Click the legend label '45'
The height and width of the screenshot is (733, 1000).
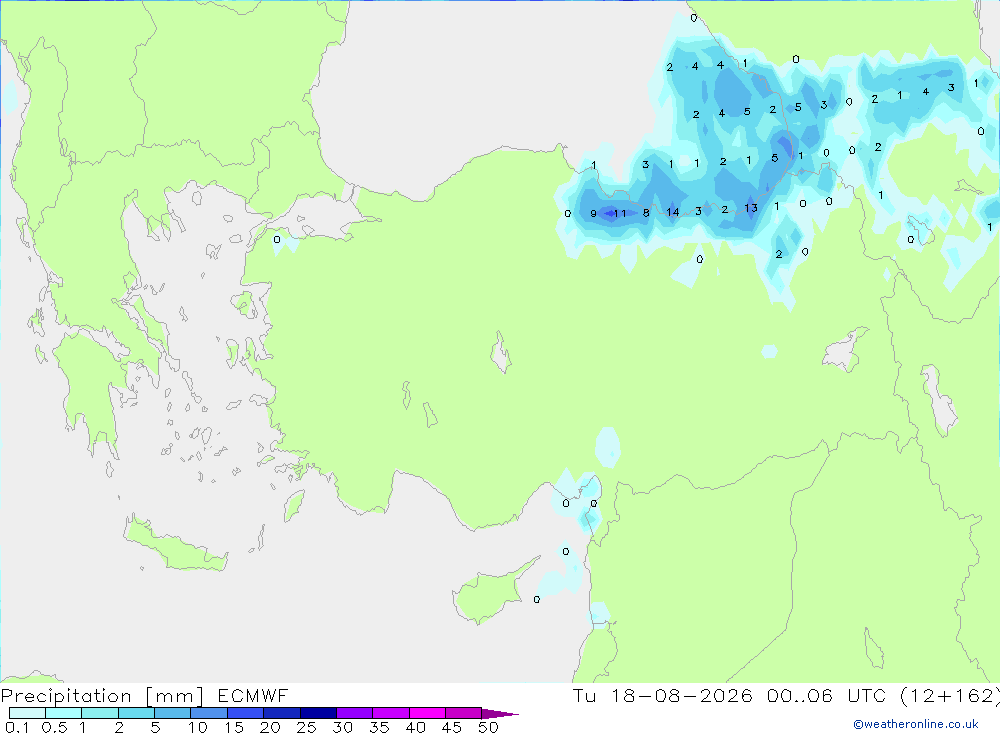pos(452,727)
